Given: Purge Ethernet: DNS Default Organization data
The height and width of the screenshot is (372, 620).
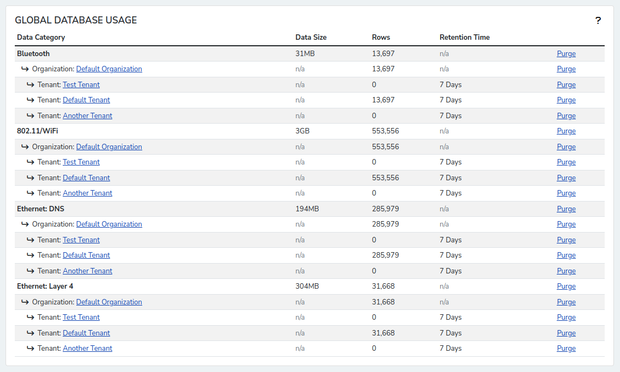Looking at the screenshot, I should [x=566, y=224].
